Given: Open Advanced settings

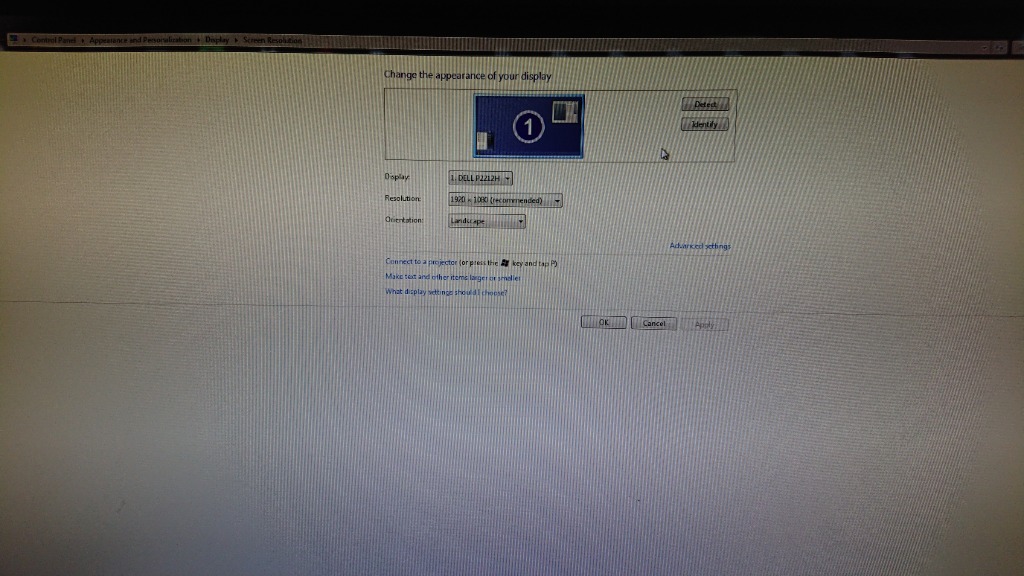Looking at the screenshot, I should (699, 245).
